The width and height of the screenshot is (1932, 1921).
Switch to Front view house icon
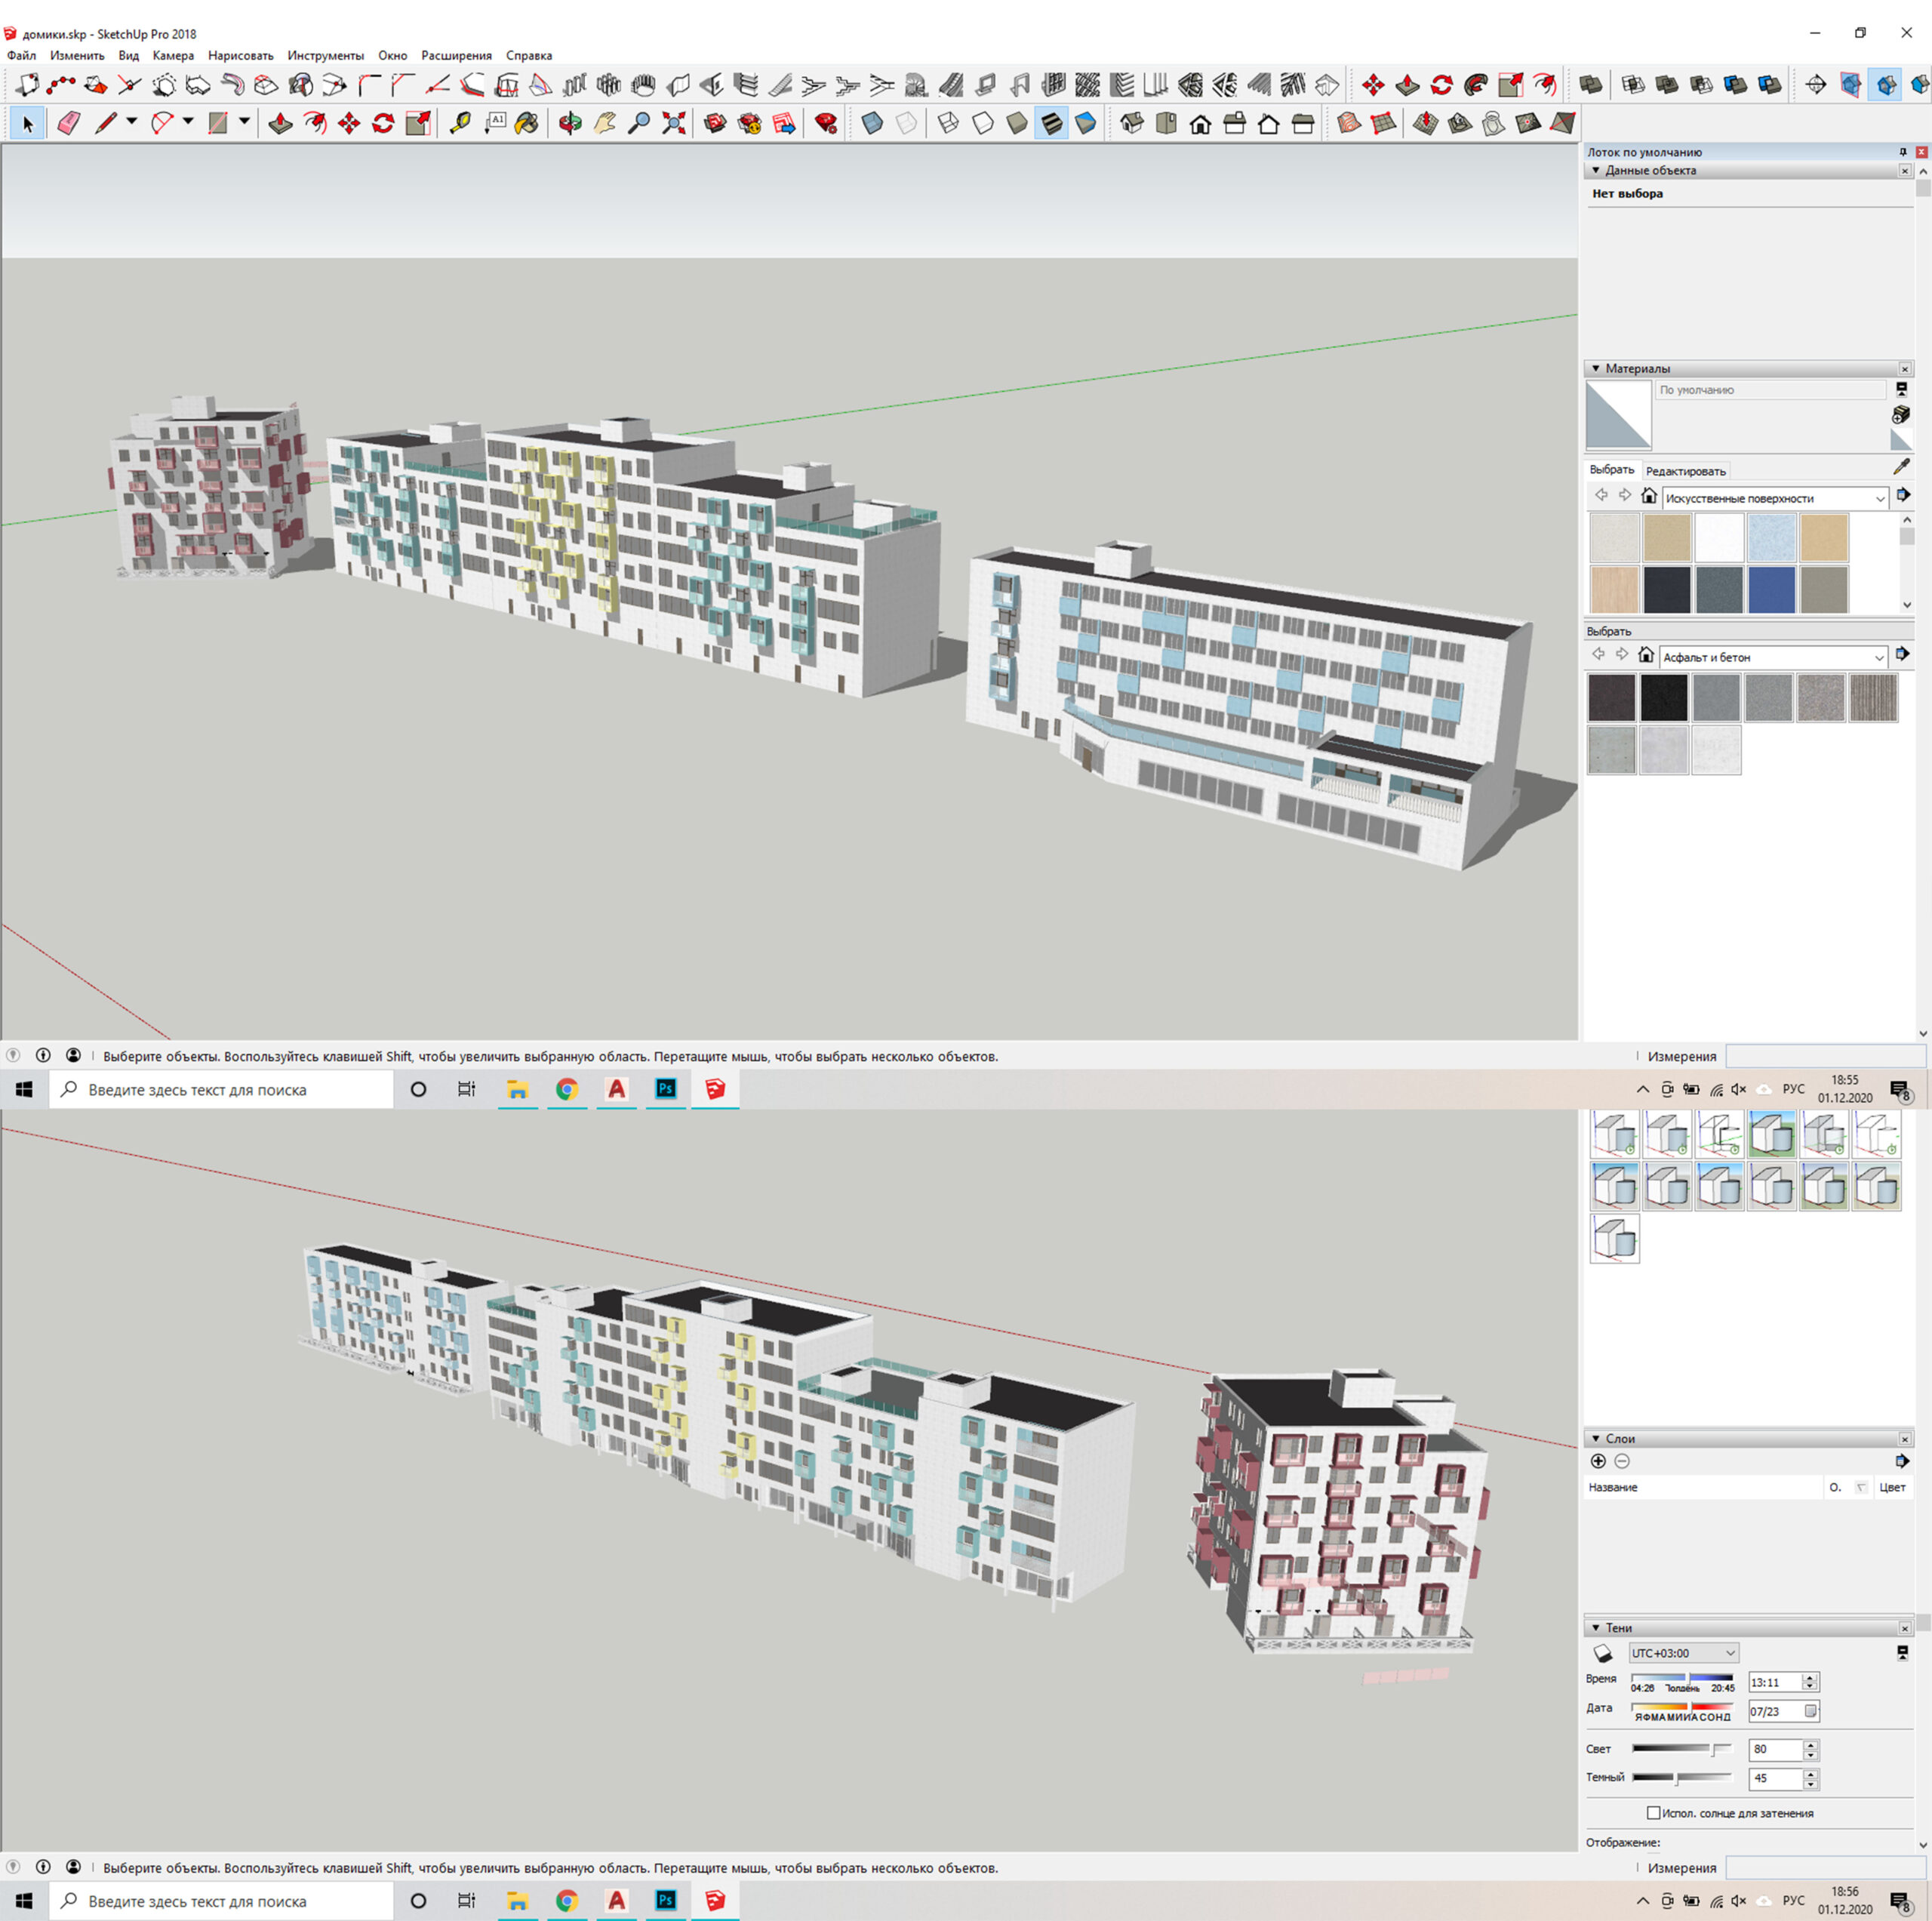pyautogui.click(x=1200, y=123)
